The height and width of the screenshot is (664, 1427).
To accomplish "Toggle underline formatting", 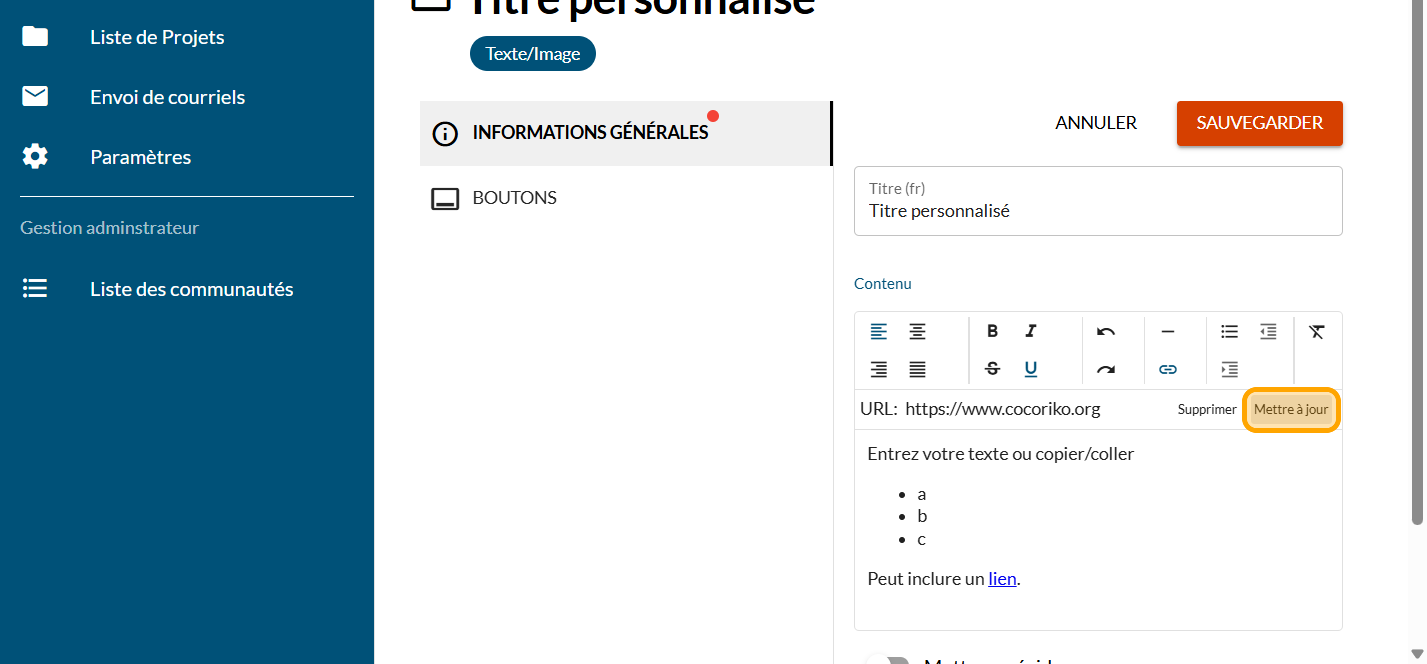I will click(1031, 369).
